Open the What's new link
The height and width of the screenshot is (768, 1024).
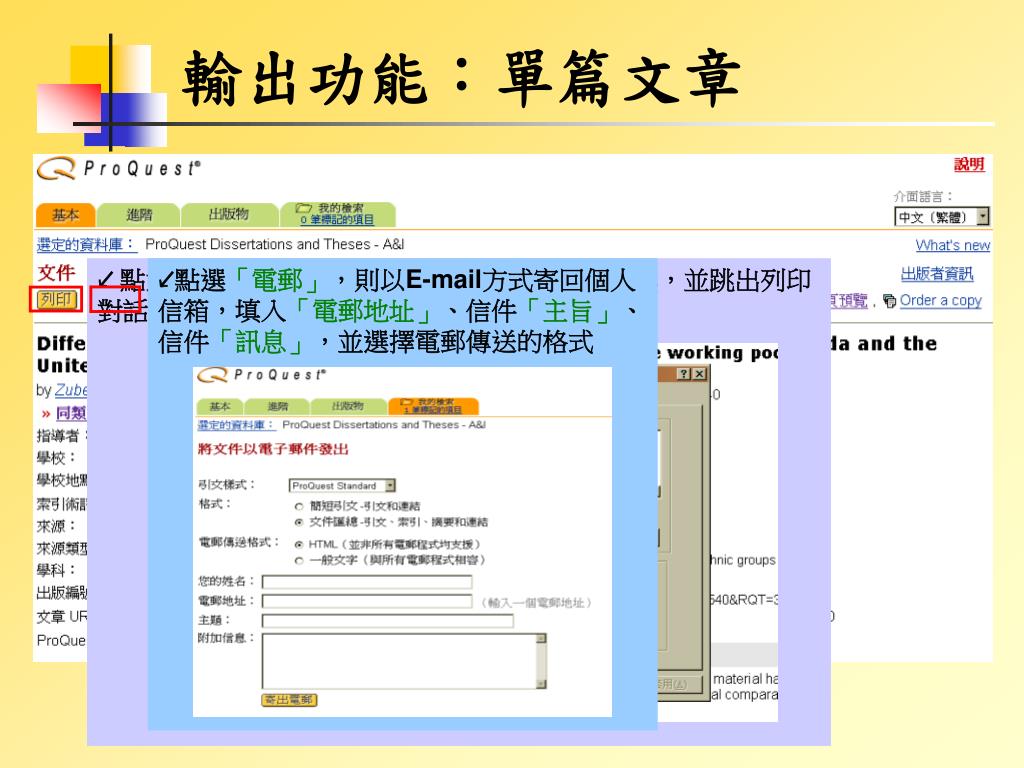point(953,245)
